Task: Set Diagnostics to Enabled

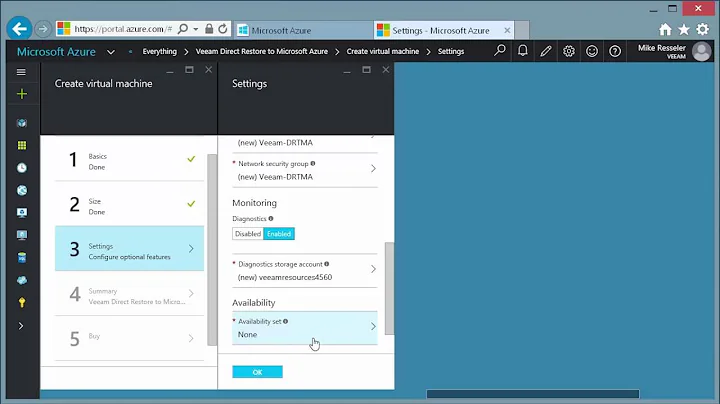Action: (x=279, y=234)
